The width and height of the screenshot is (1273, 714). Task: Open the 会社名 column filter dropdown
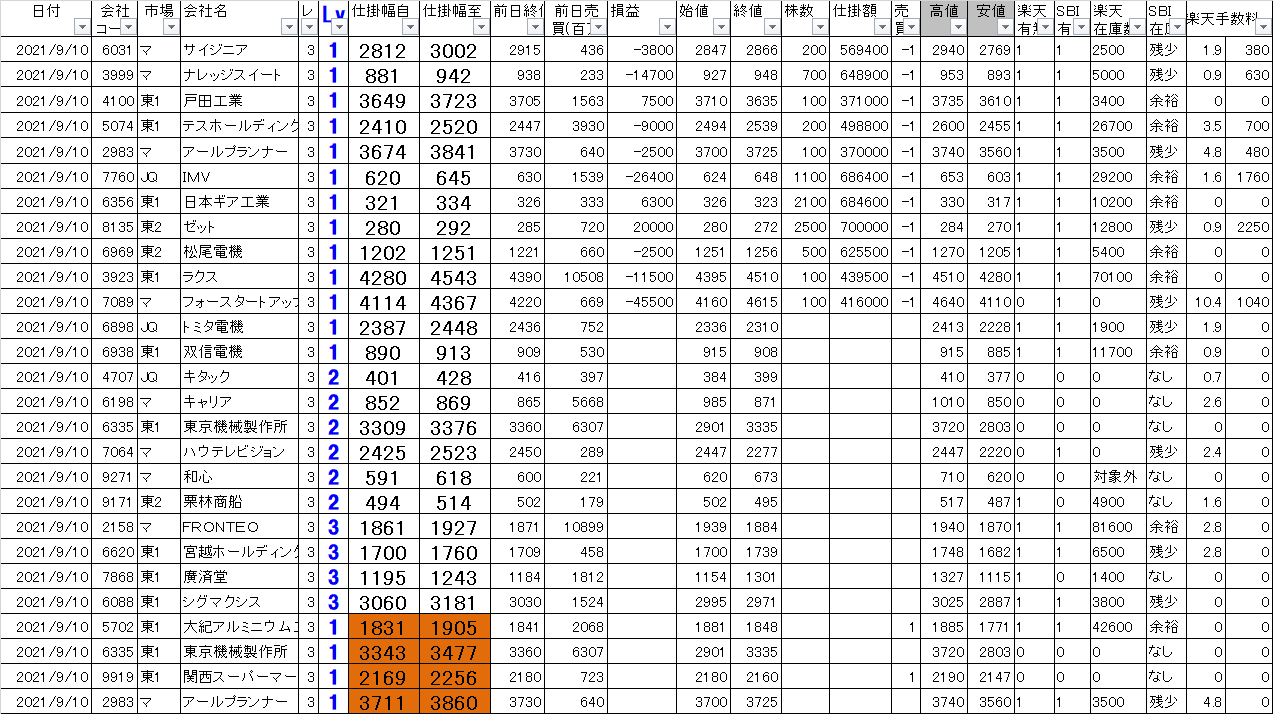(290, 29)
